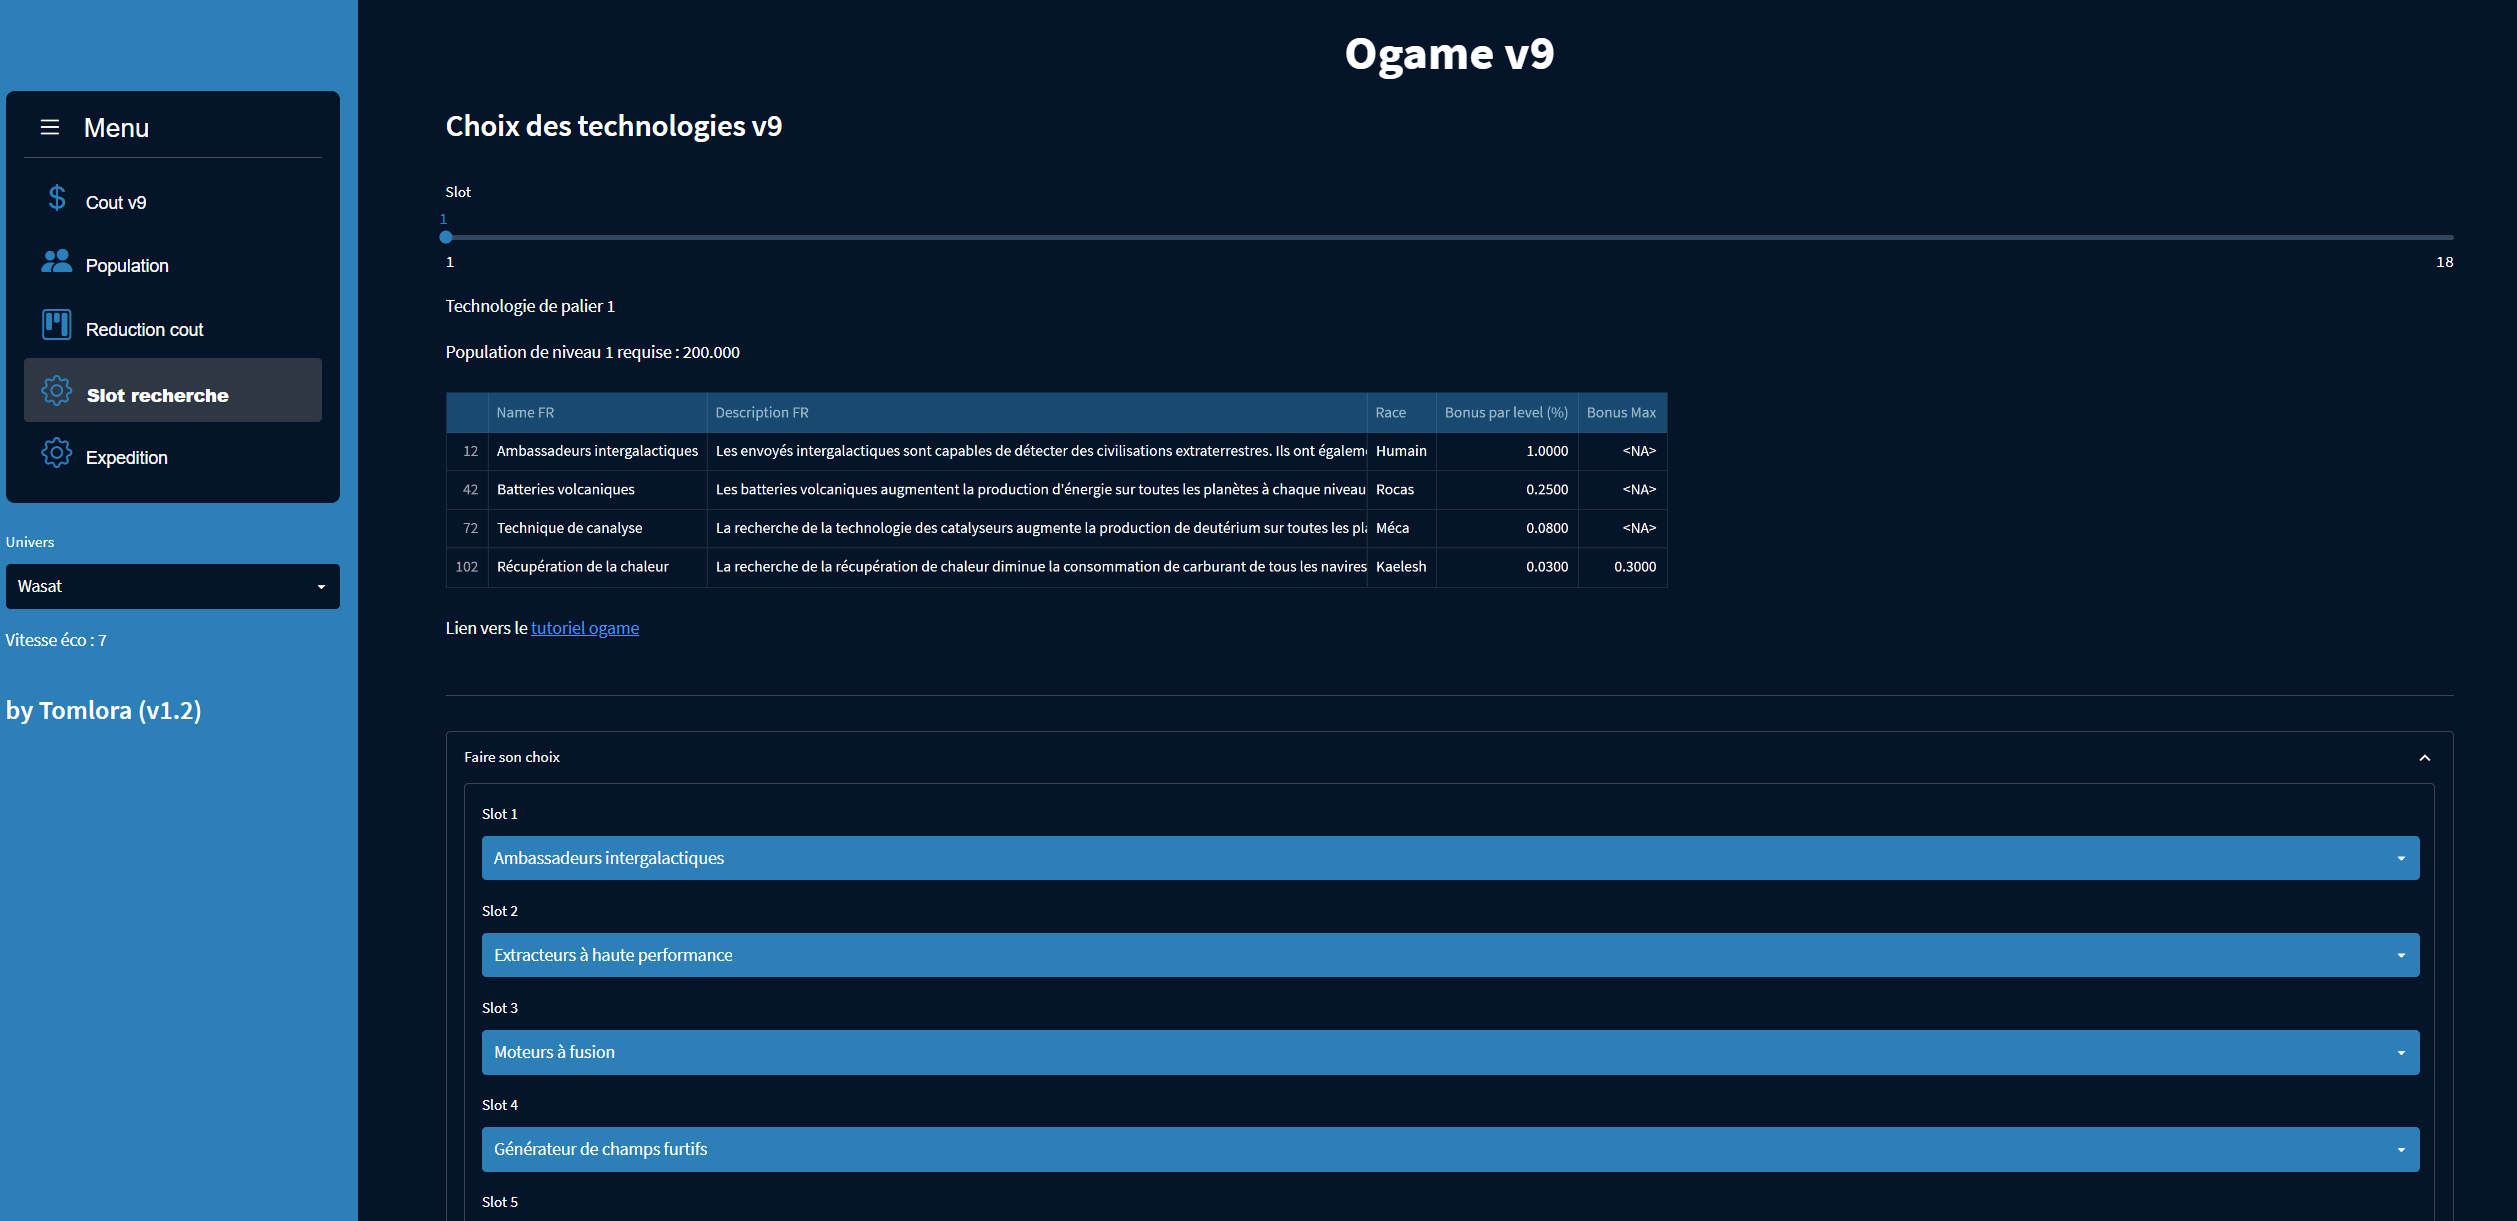Viewport: 2517px width, 1221px height.
Task: Follow the tutoriel ogame link
Action: click(585, 628)
